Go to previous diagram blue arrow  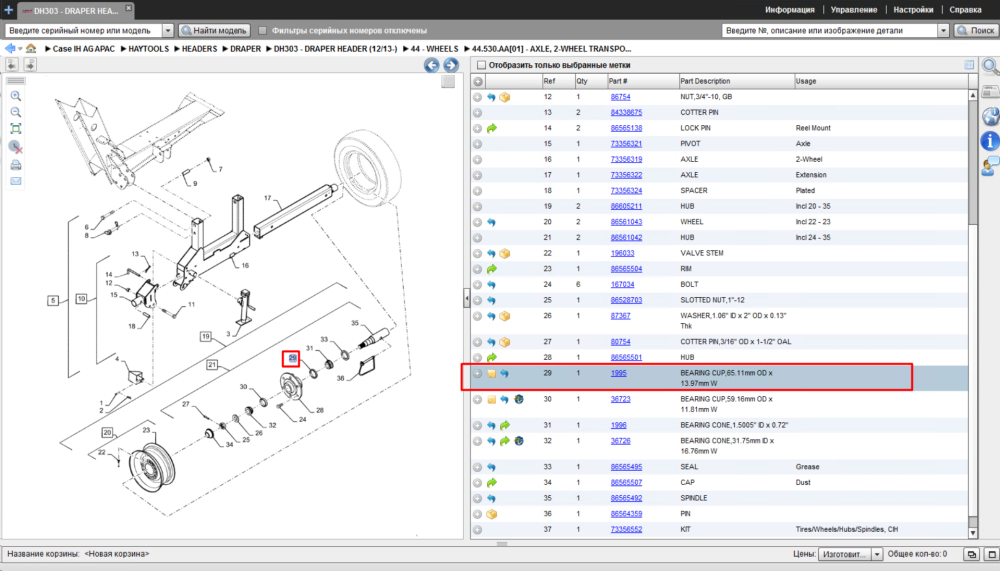432,65
